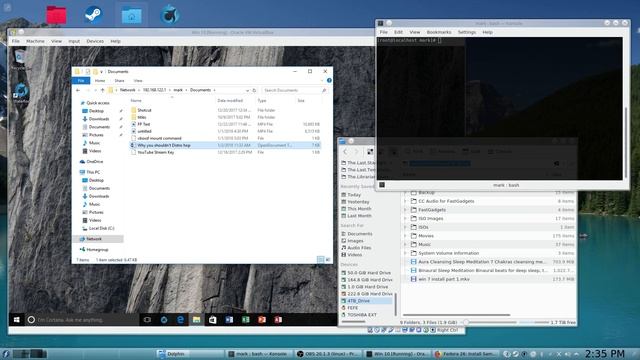Screen dimensions: 640x360
Task: Refresh the Explorer Documents folder
Action: (x=254, y=90)
